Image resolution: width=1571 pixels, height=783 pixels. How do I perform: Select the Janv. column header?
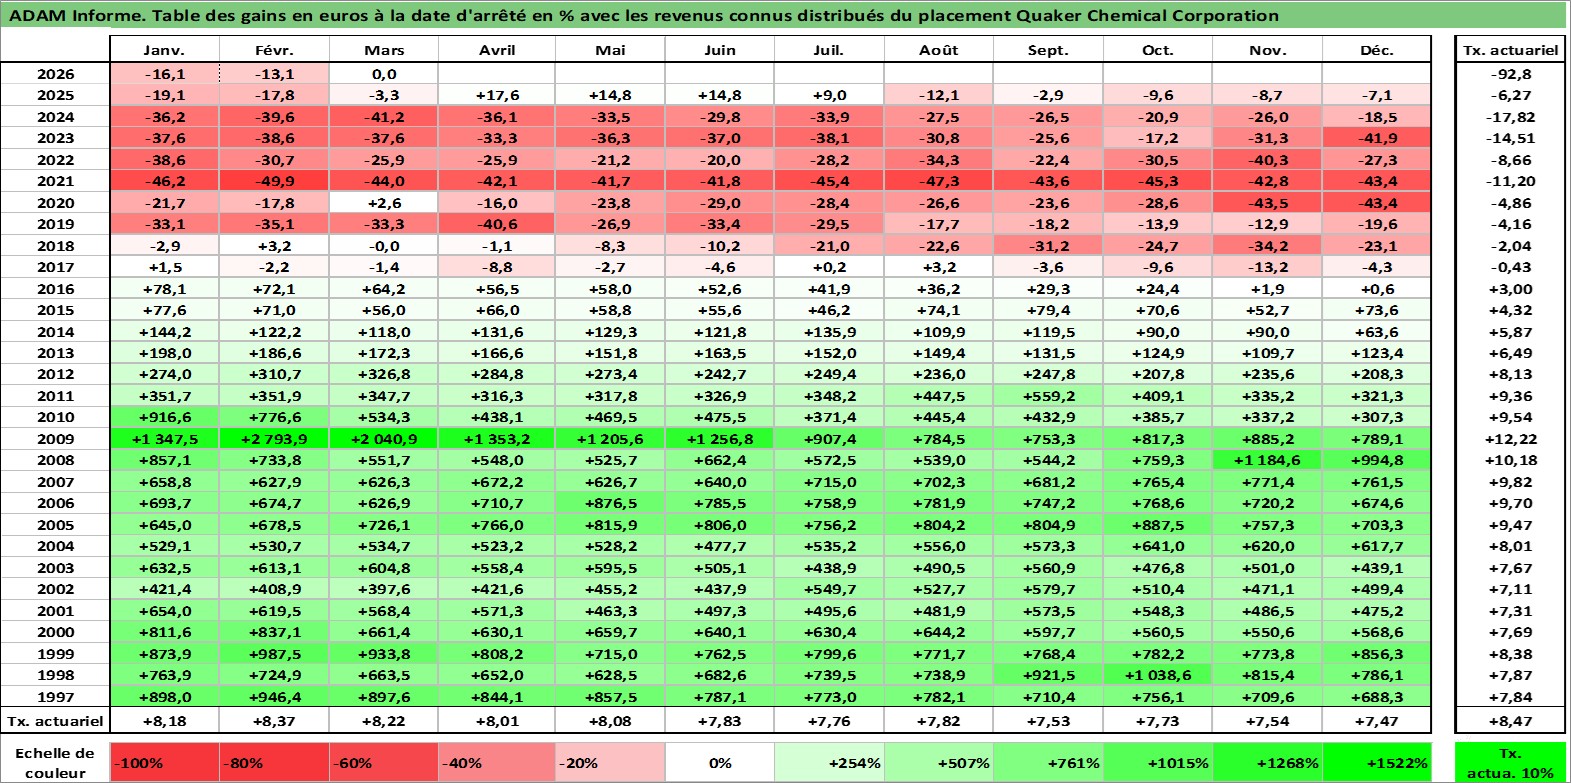[x=164, y=50]
